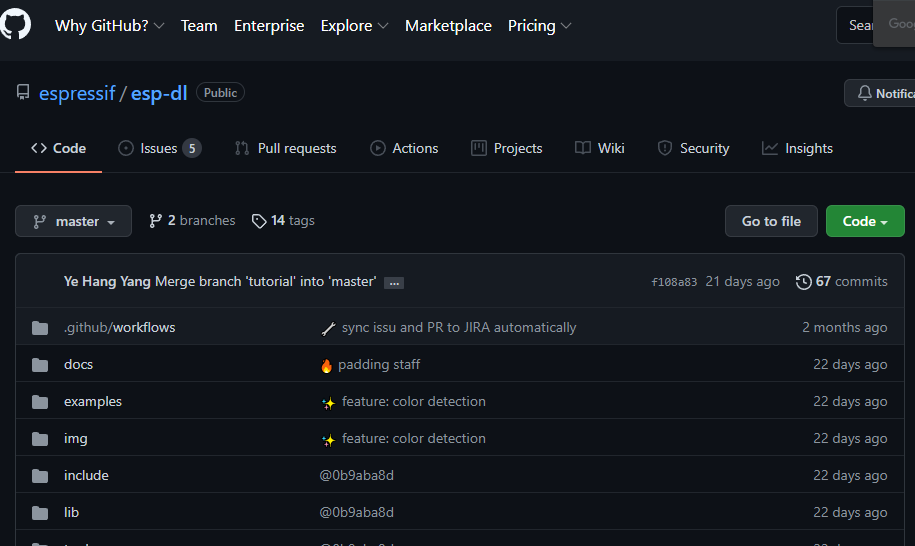Click the branch icon beside 2 branches
This screenshot has width=915, height=546.
coord(155,220)
